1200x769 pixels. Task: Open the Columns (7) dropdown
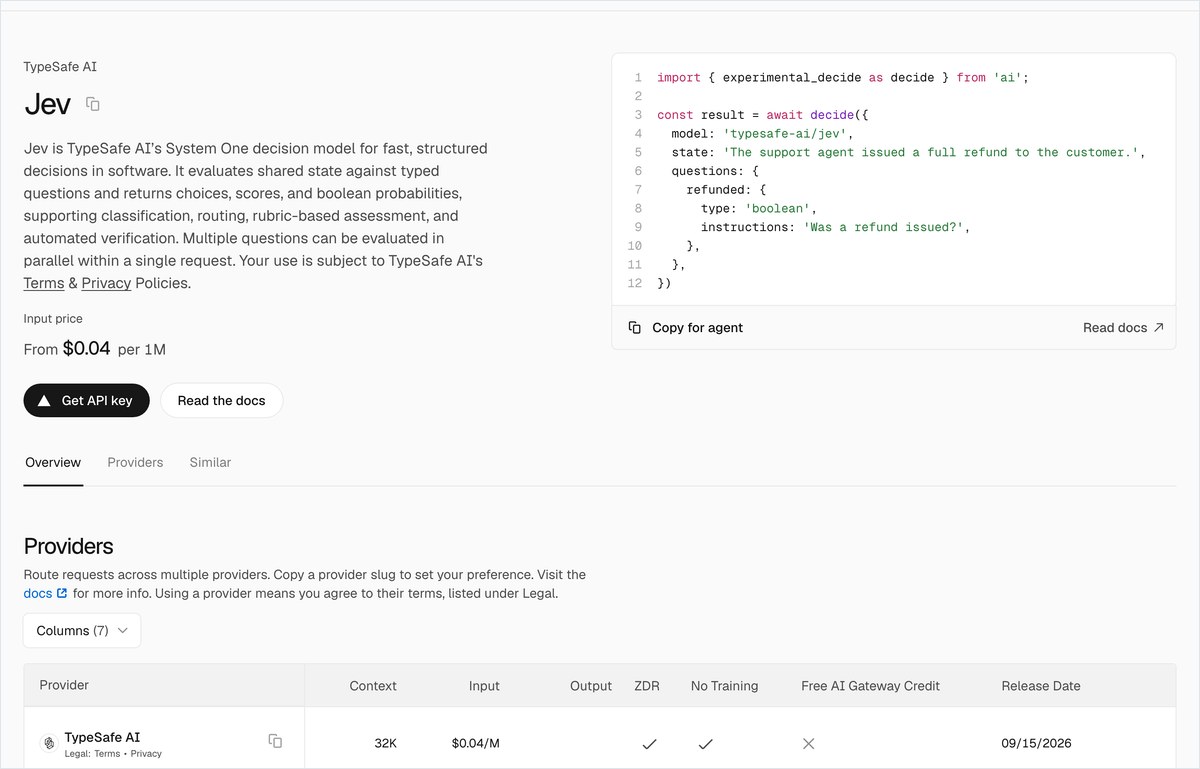pyautogui.click(x=82, y=631)
